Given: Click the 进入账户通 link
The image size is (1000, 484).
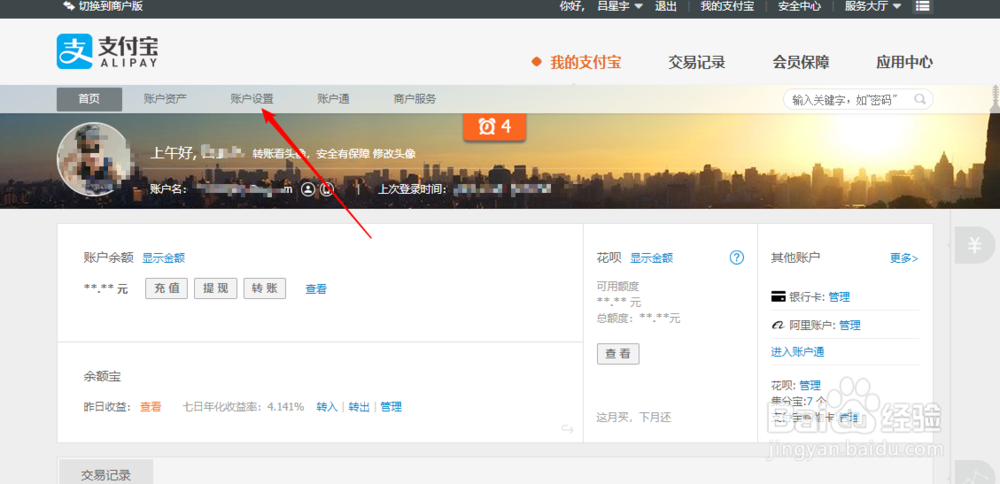Looking at the screenshot, I should (x=798, y=352).
